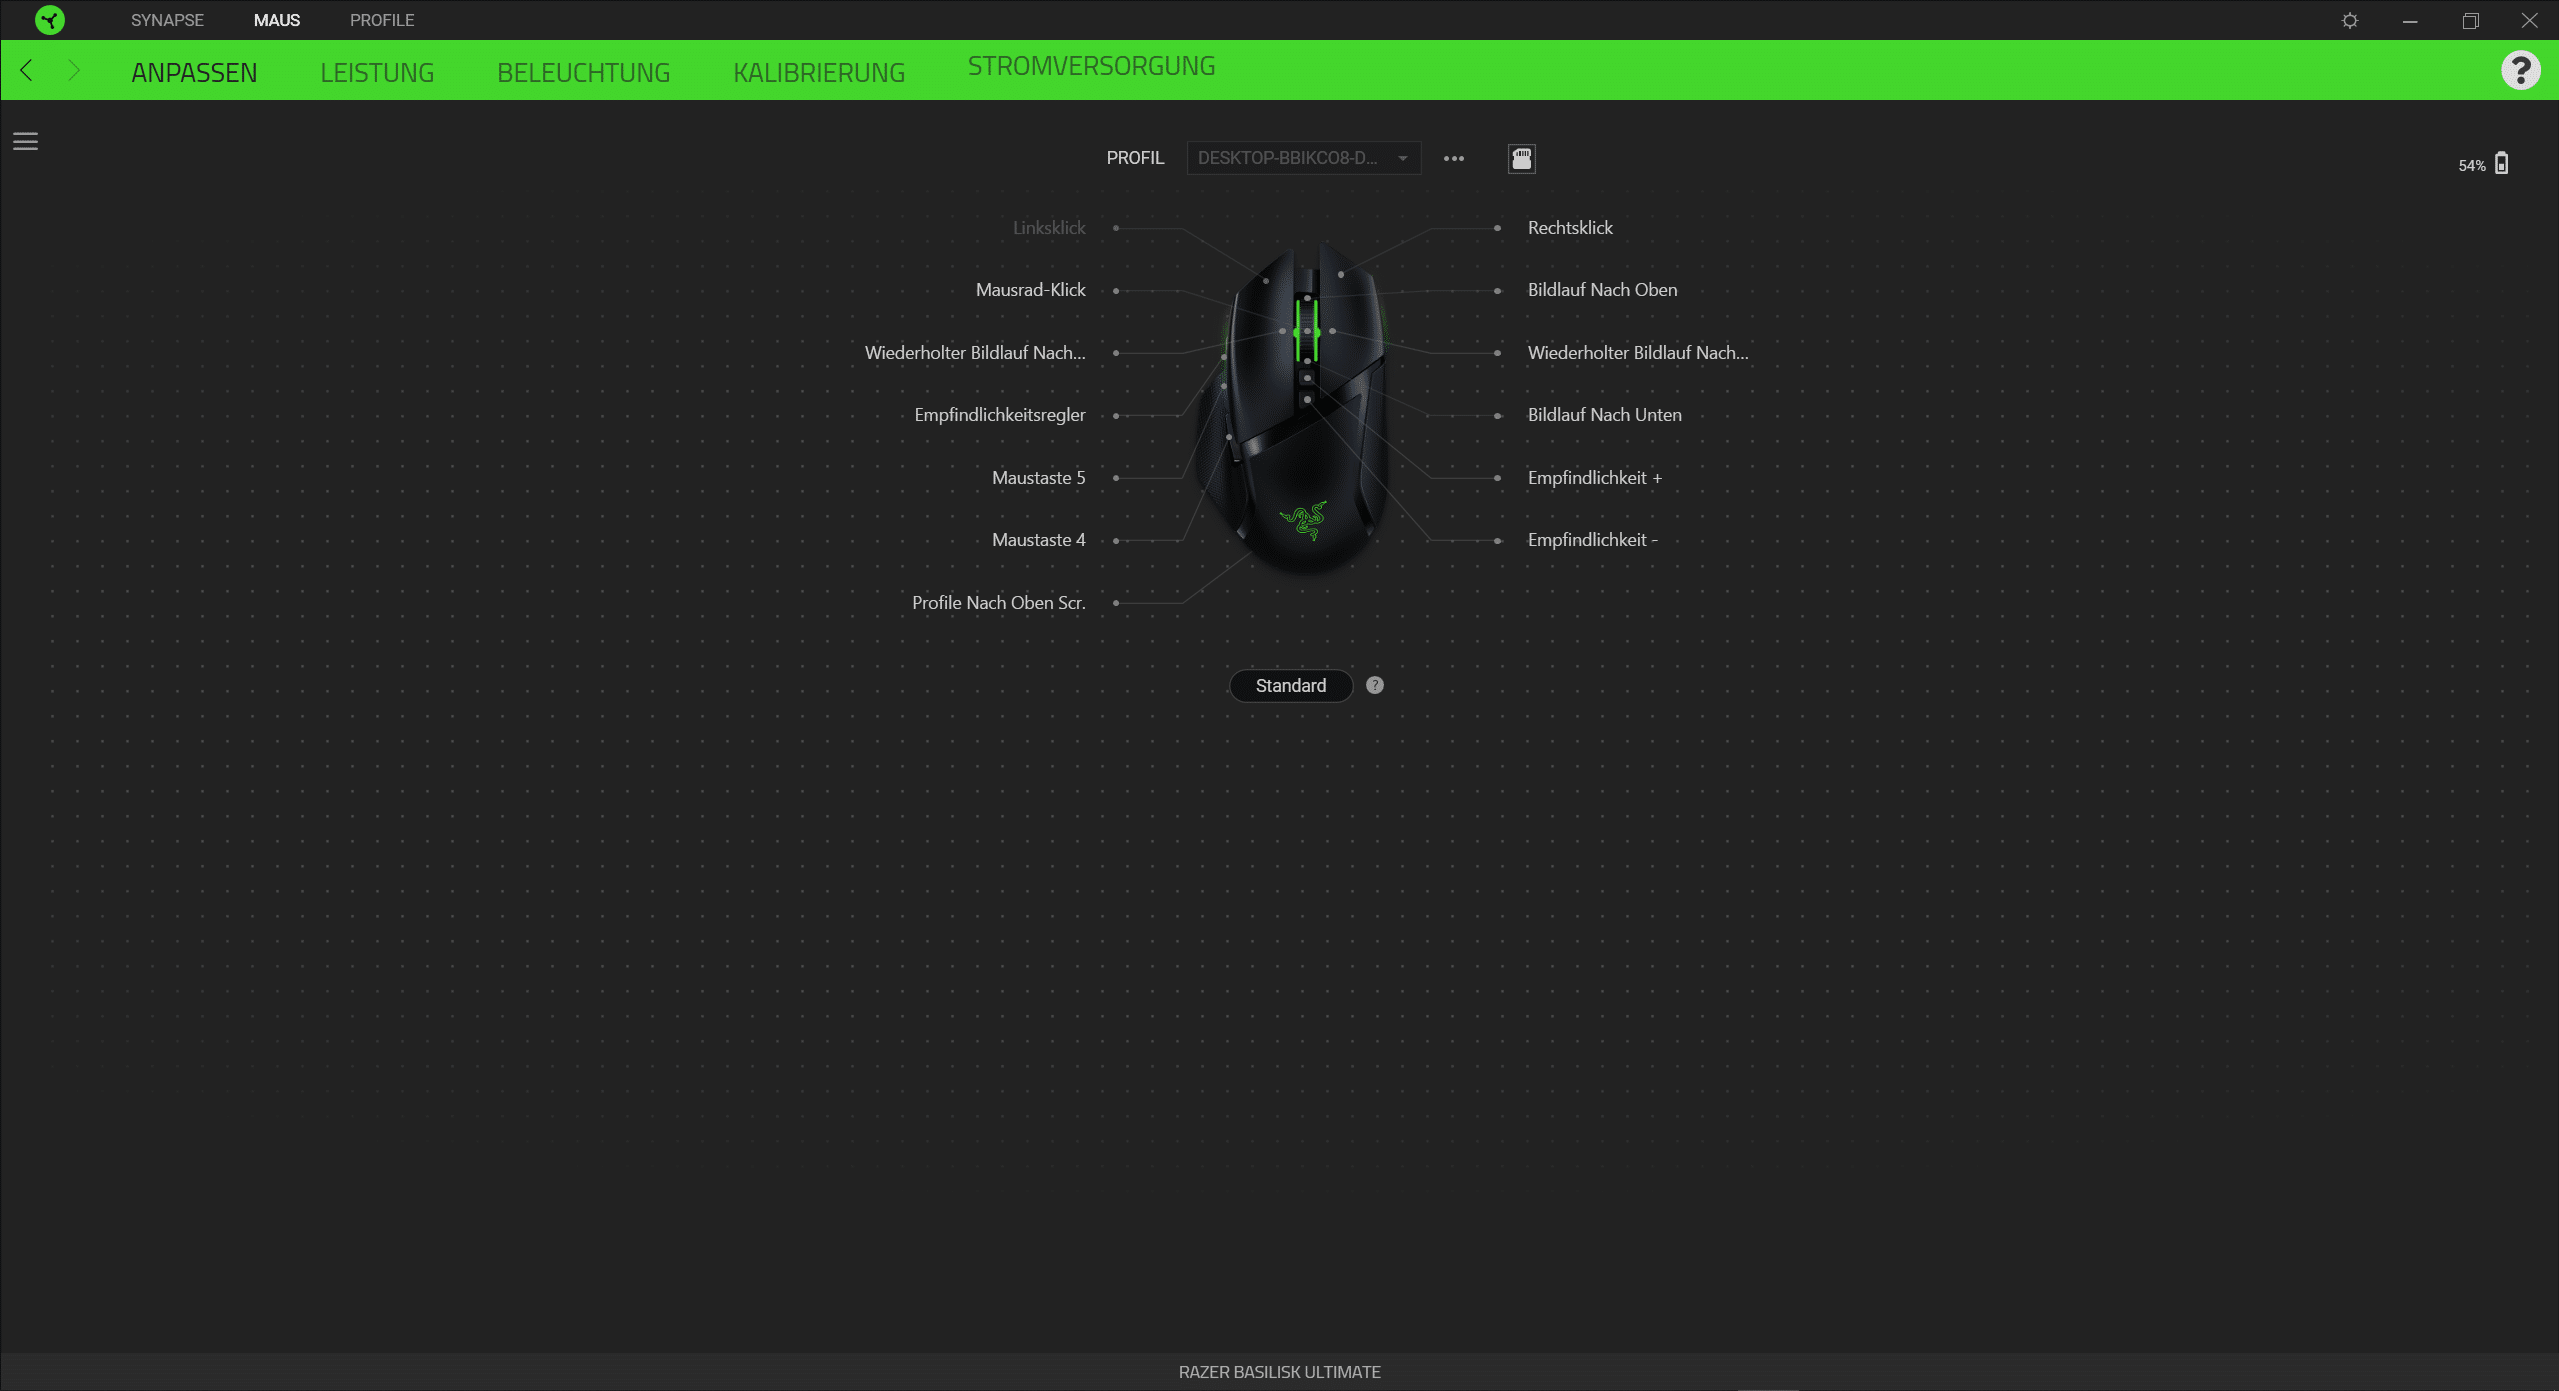Click the Standard mode button

(1290, 685)
